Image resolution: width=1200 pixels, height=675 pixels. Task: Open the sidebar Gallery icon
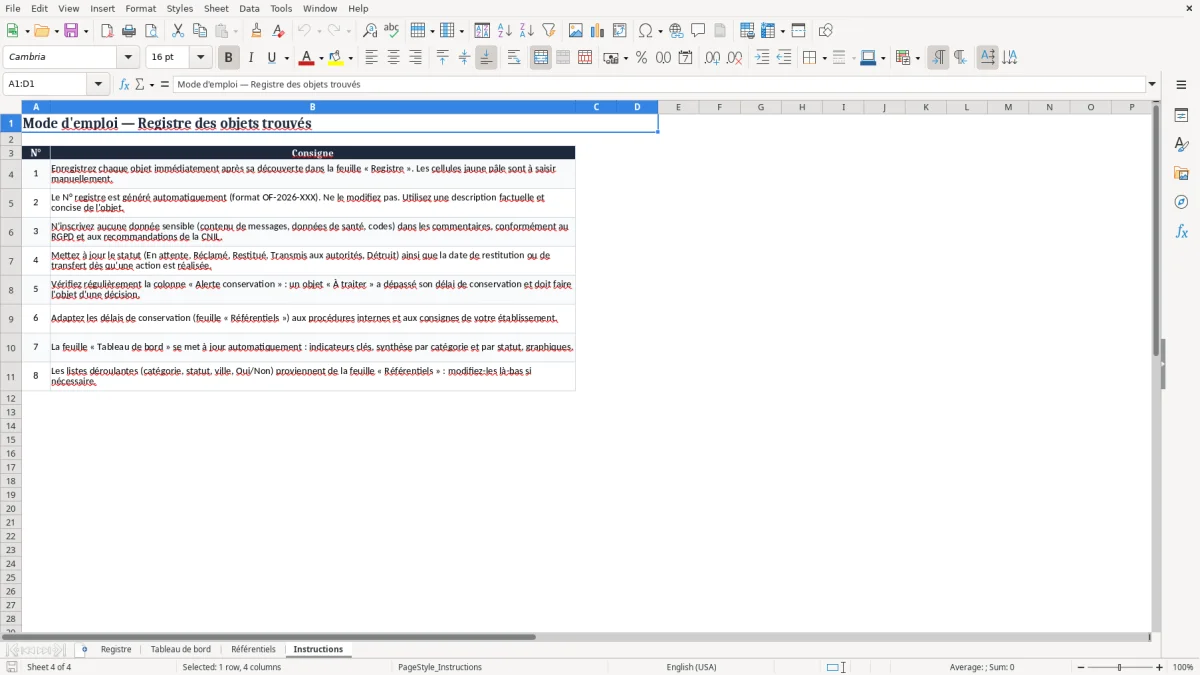1181,173
